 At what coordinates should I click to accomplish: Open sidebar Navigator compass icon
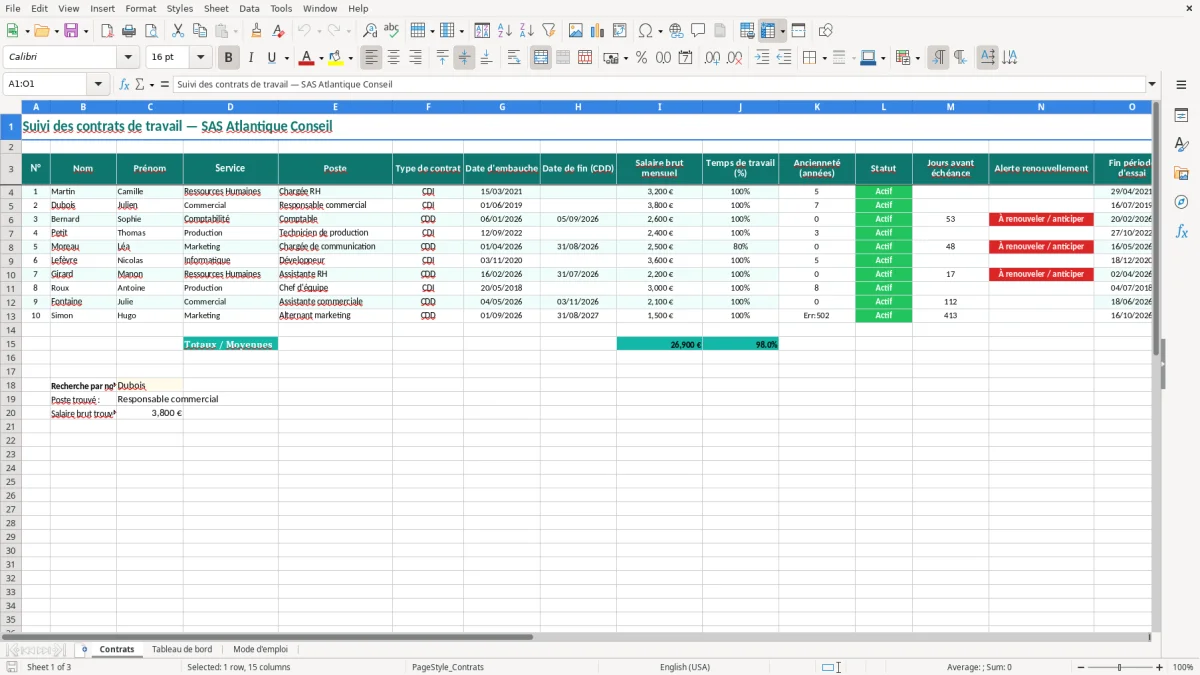(x=1181, y=202)
